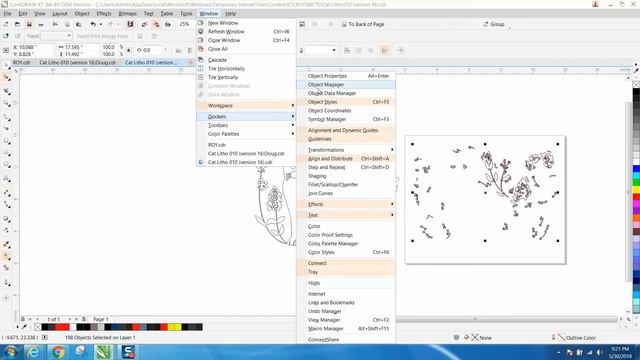Switch to ROY.cdr document tab
This screenshot has width=640, height=360.
coord(22,62)
